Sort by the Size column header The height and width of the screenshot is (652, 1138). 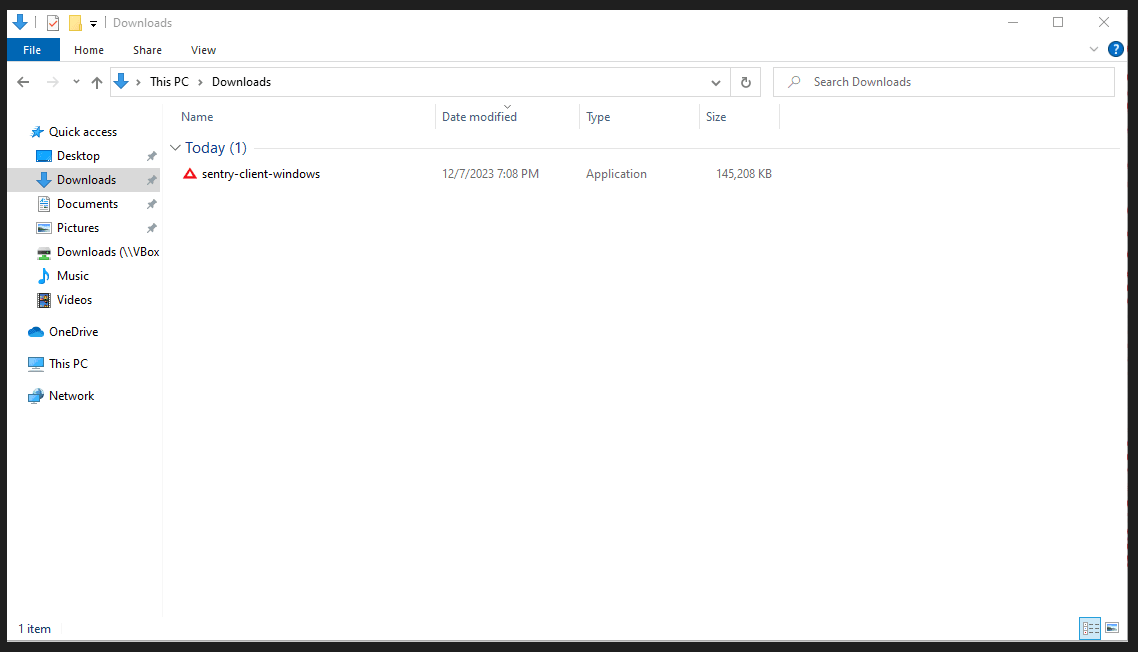click(716, 117)
